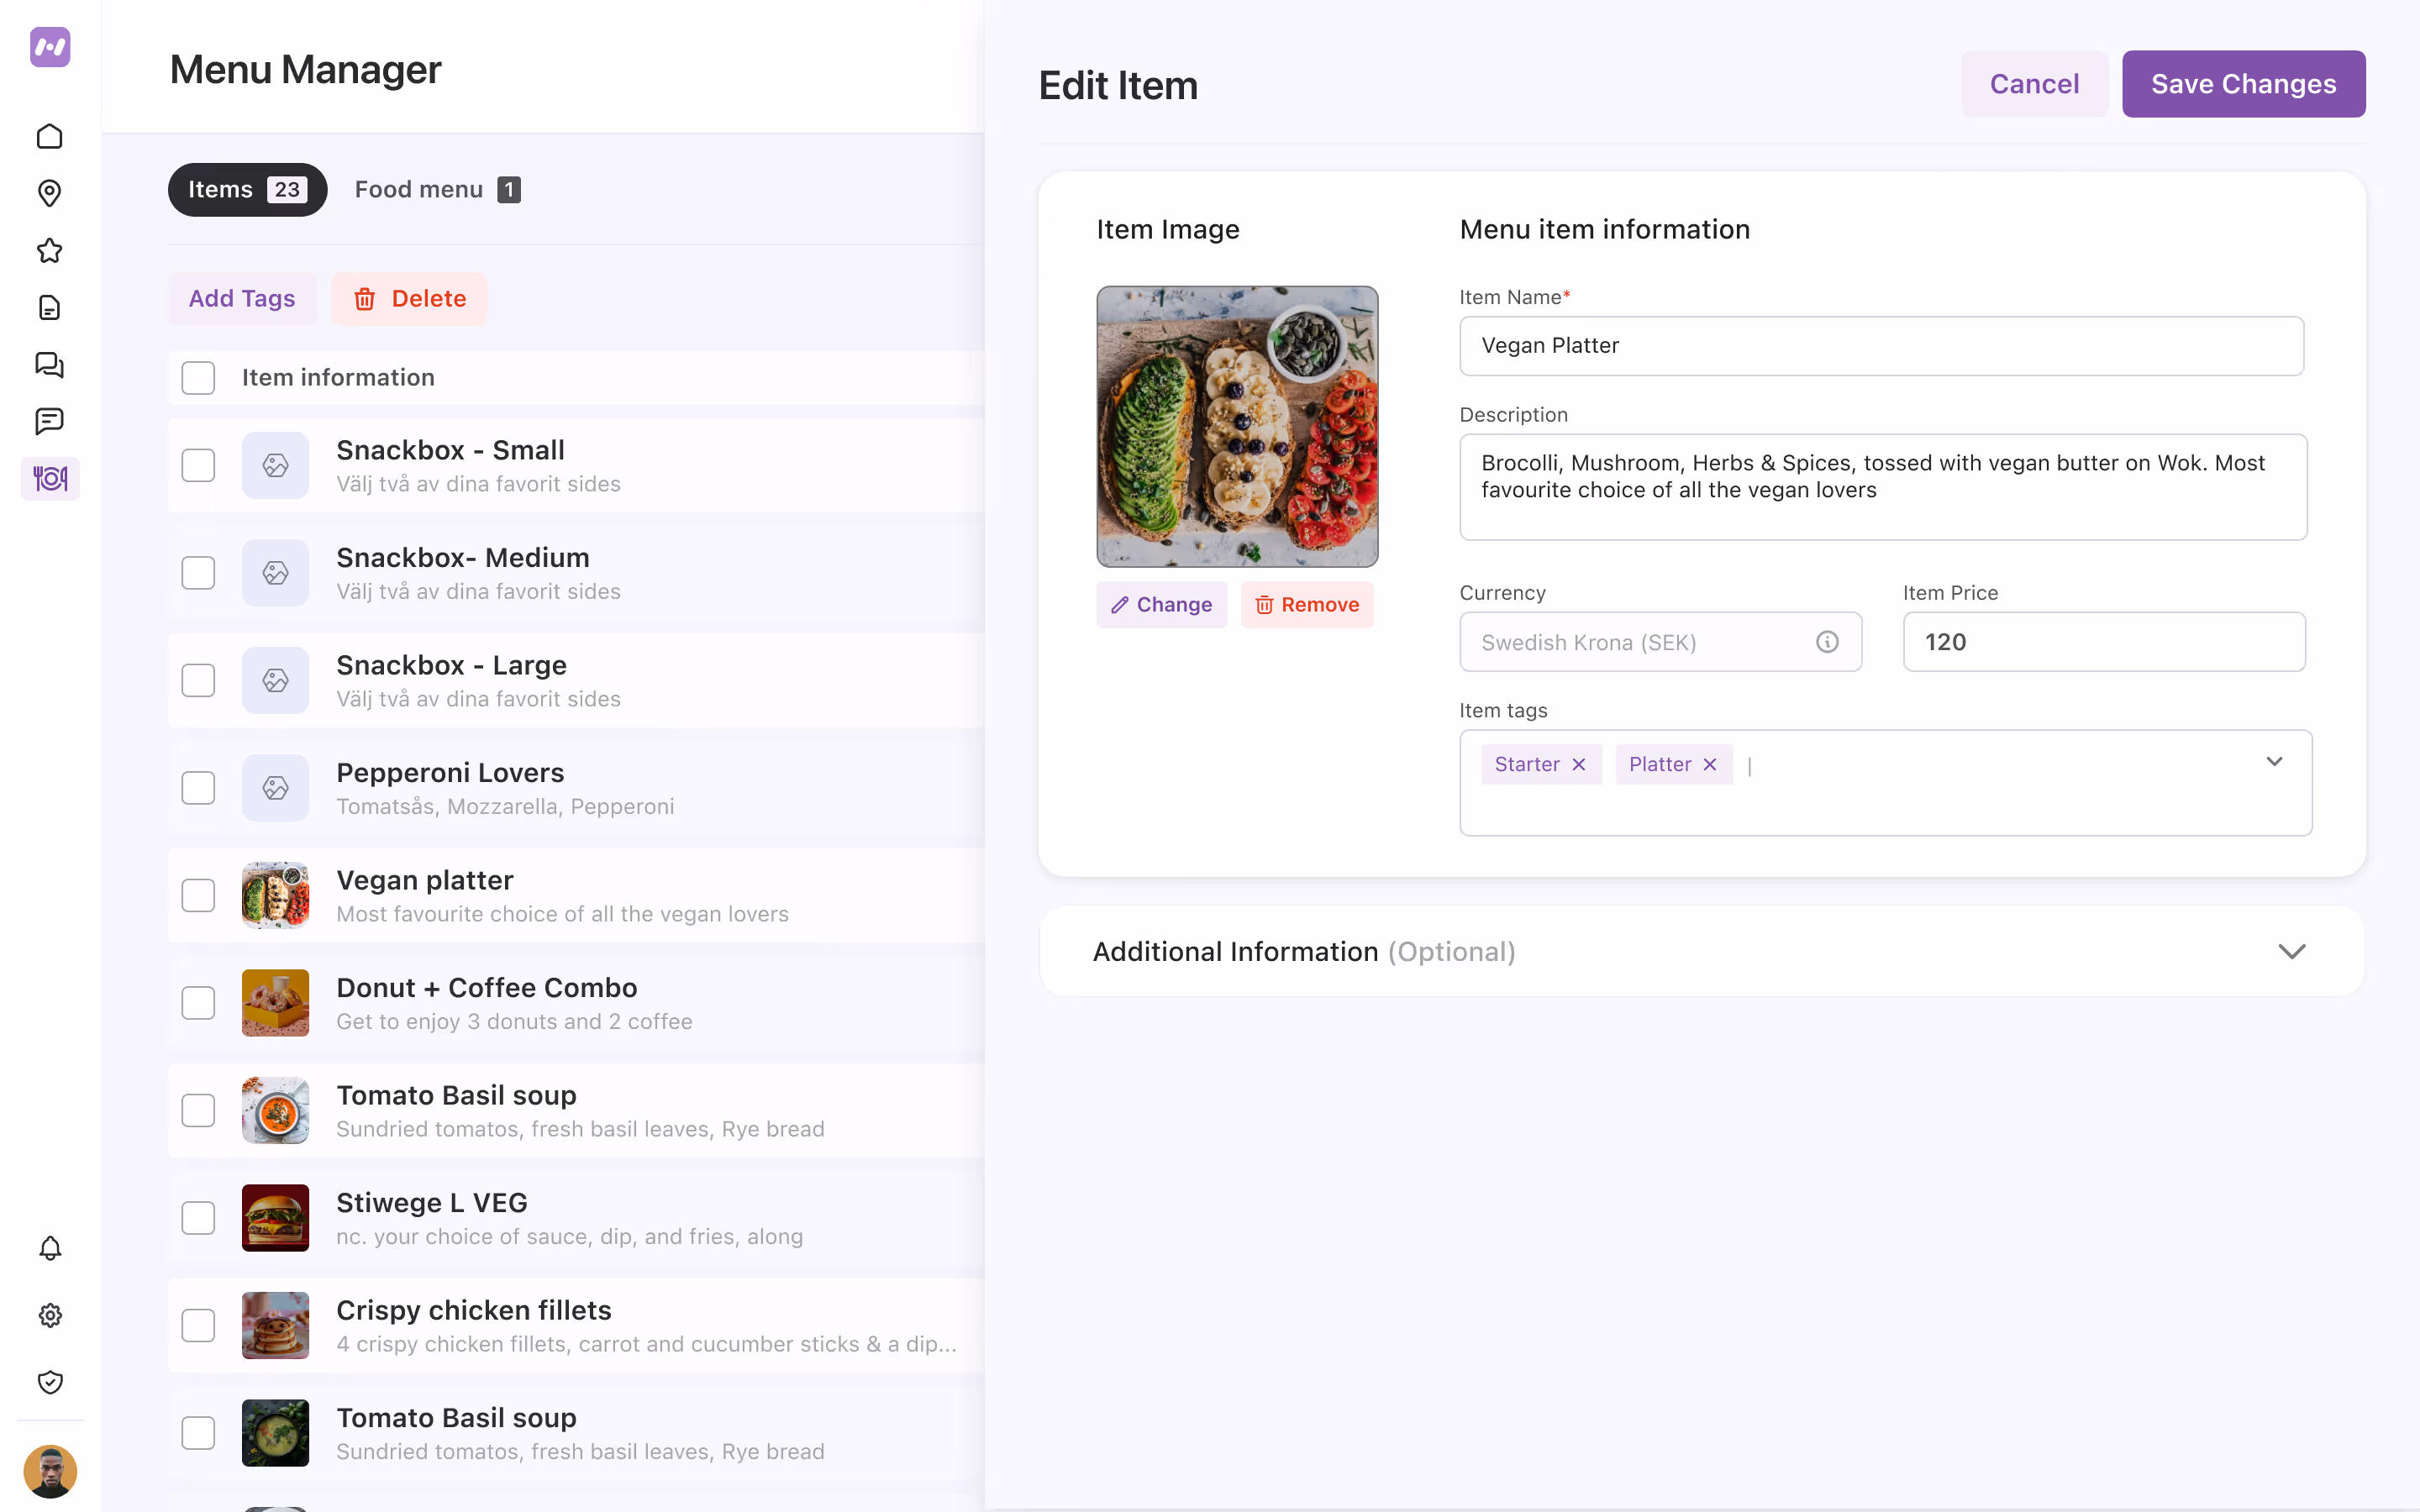Open the location pin sidebar icon
This screenshot has width=2420, height=1512.
click(50, 193)
